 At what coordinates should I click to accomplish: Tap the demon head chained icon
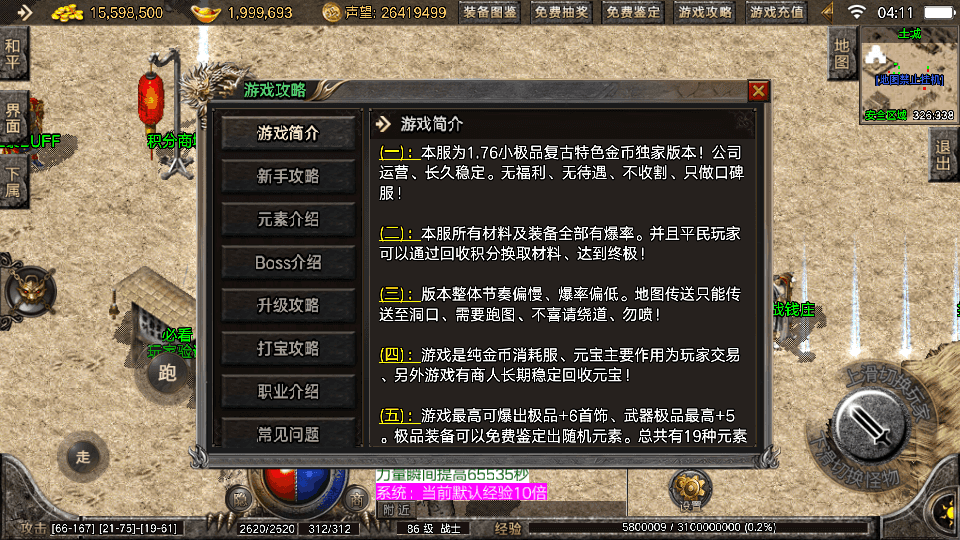click(29, 291)
